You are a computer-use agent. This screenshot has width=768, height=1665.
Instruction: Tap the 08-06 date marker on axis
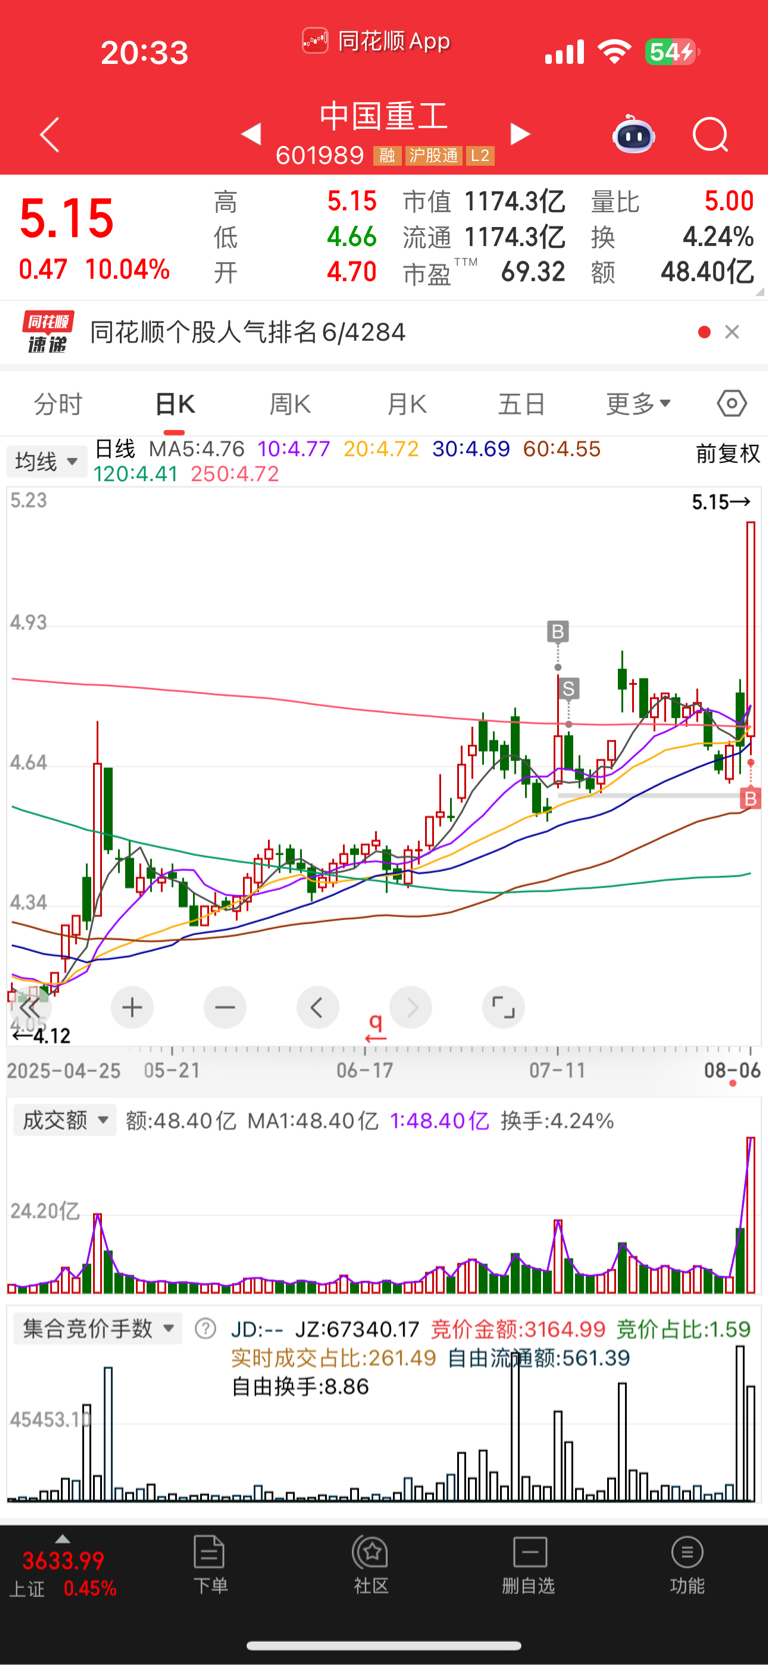click(x=732, y=1070)
